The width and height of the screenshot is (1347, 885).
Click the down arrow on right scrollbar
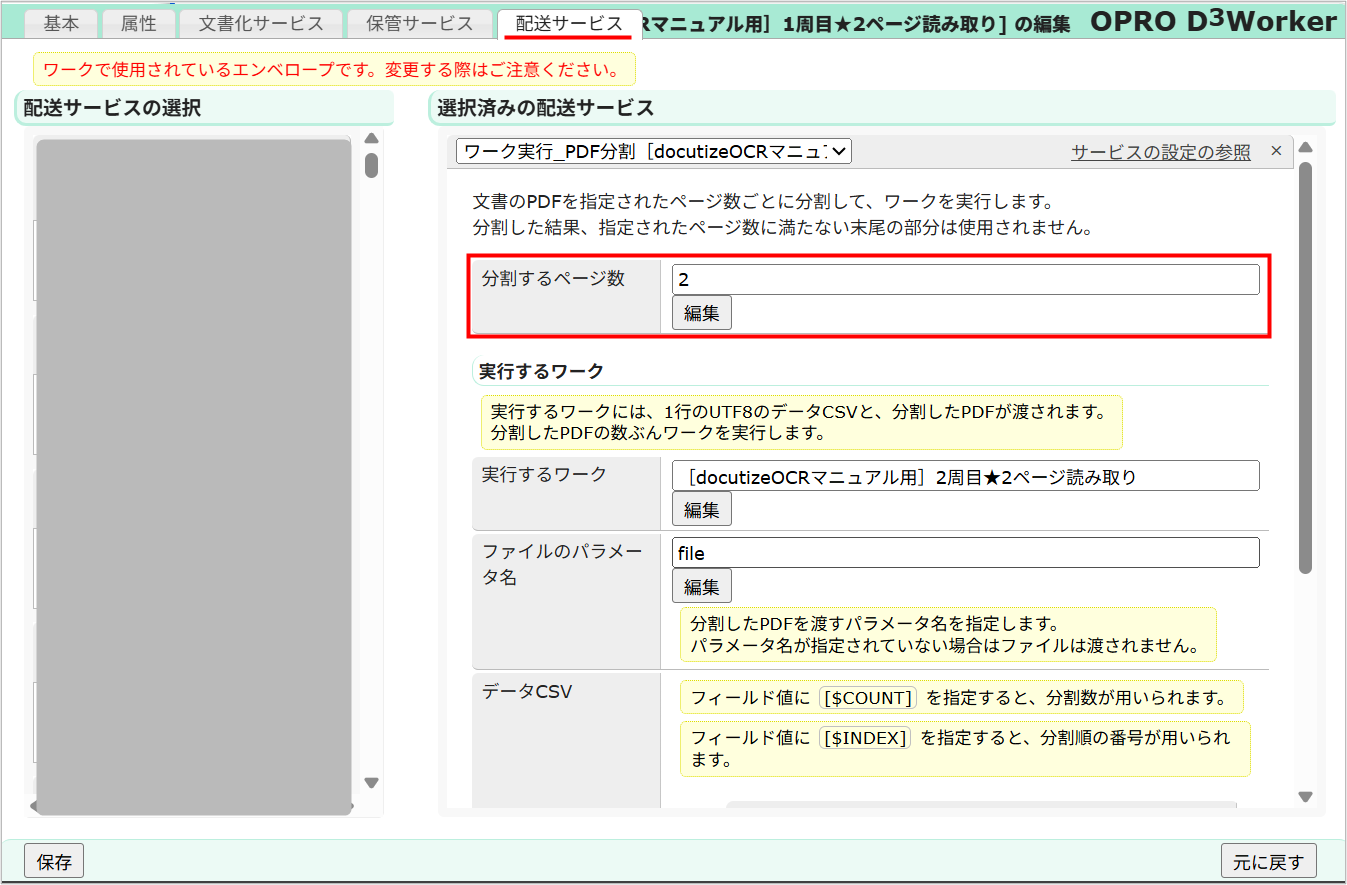(1305, 798)
